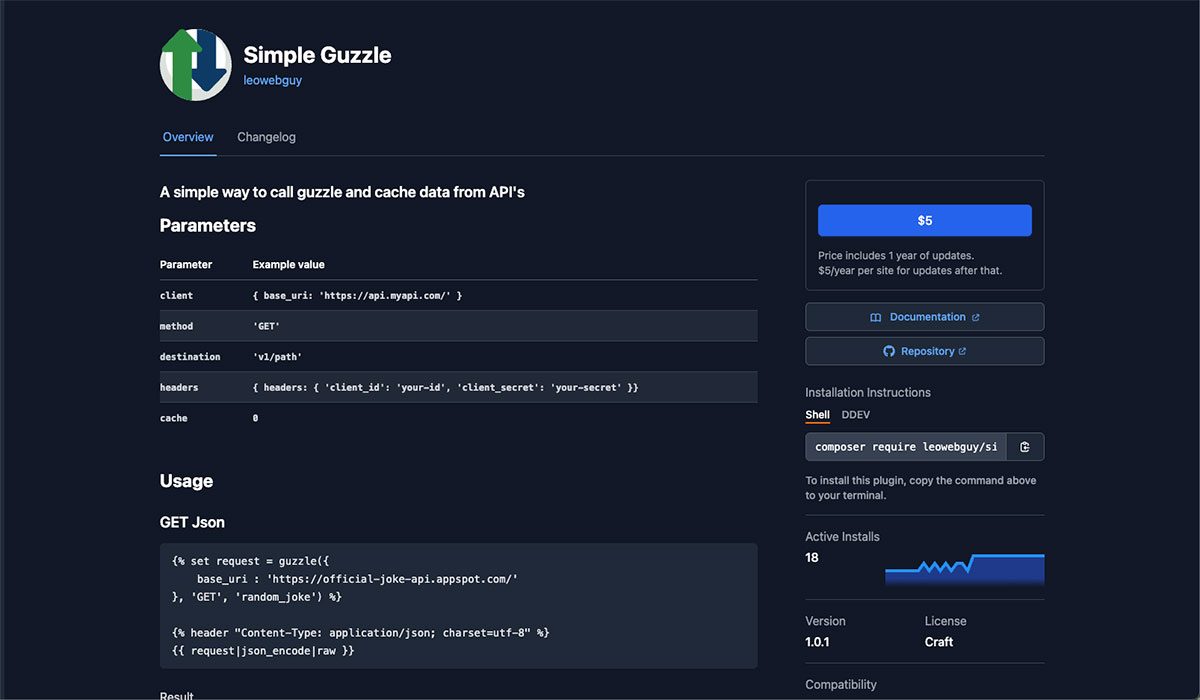The width and height of the screenshot is (1200, 700).
Task: Click the 'destination' parameter cell
Action: [191, 357]
